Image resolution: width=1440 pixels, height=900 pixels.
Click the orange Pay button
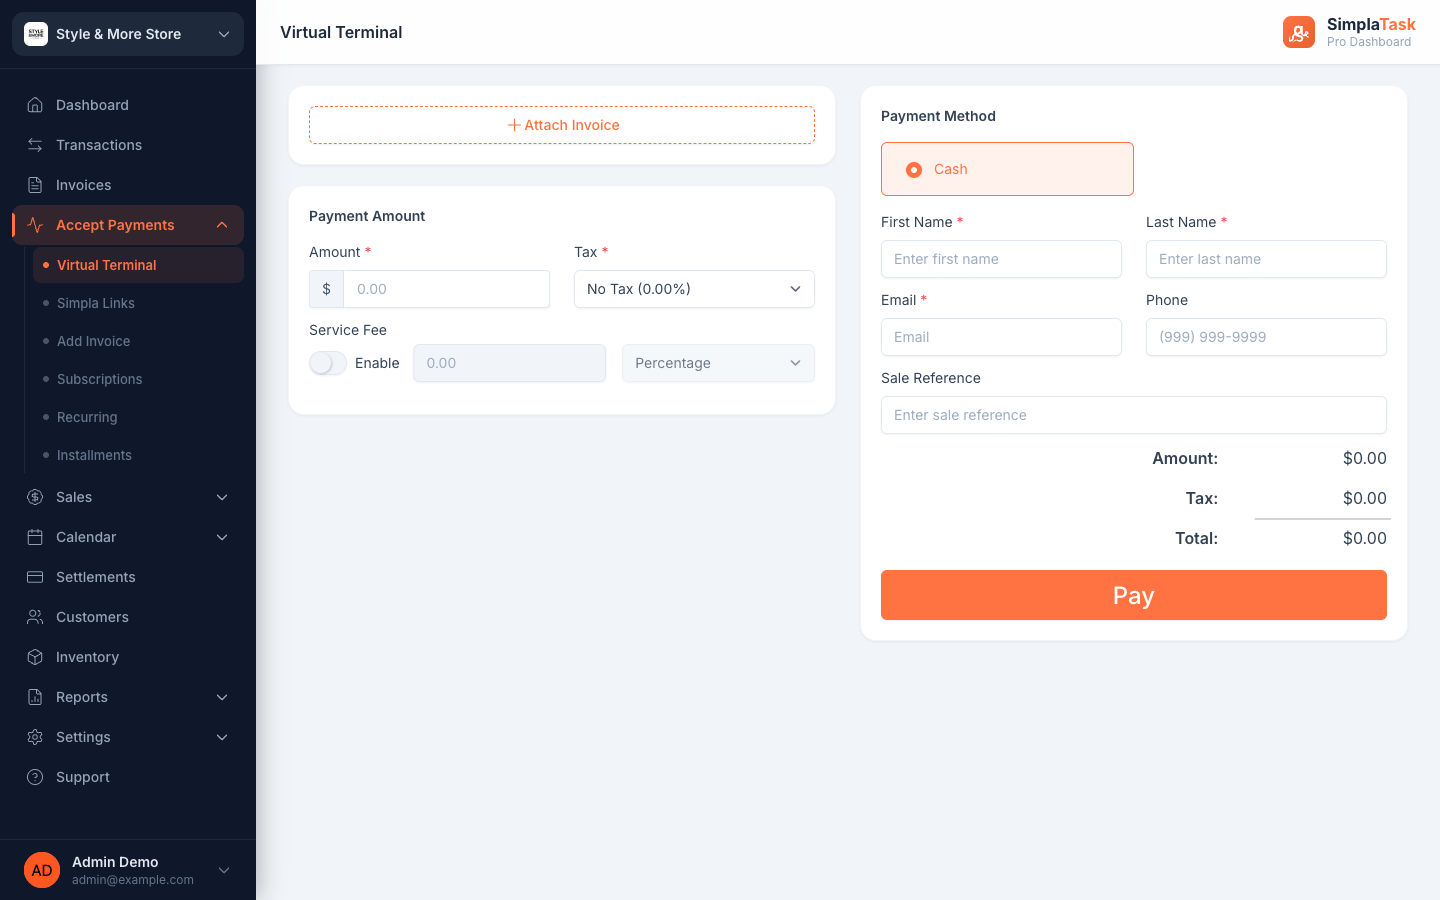click(1134, 595)
